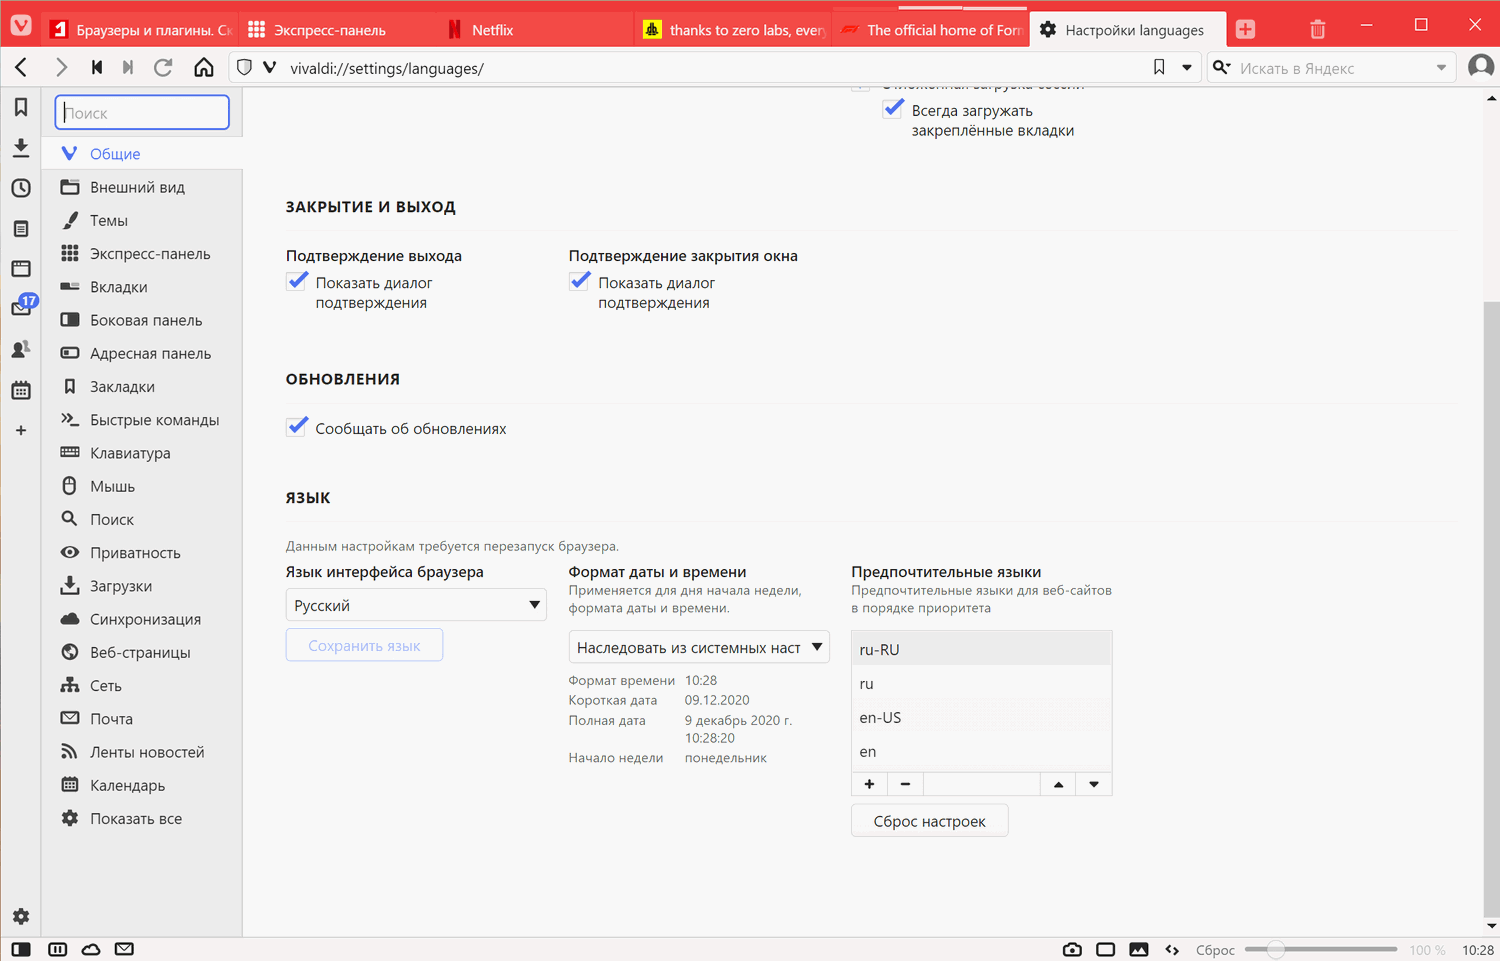Image resolution: width=1500 pixels, height=961 pixels.
Task: Go back to the previous page
Action: pyautogui.click(x=21, y=68)
